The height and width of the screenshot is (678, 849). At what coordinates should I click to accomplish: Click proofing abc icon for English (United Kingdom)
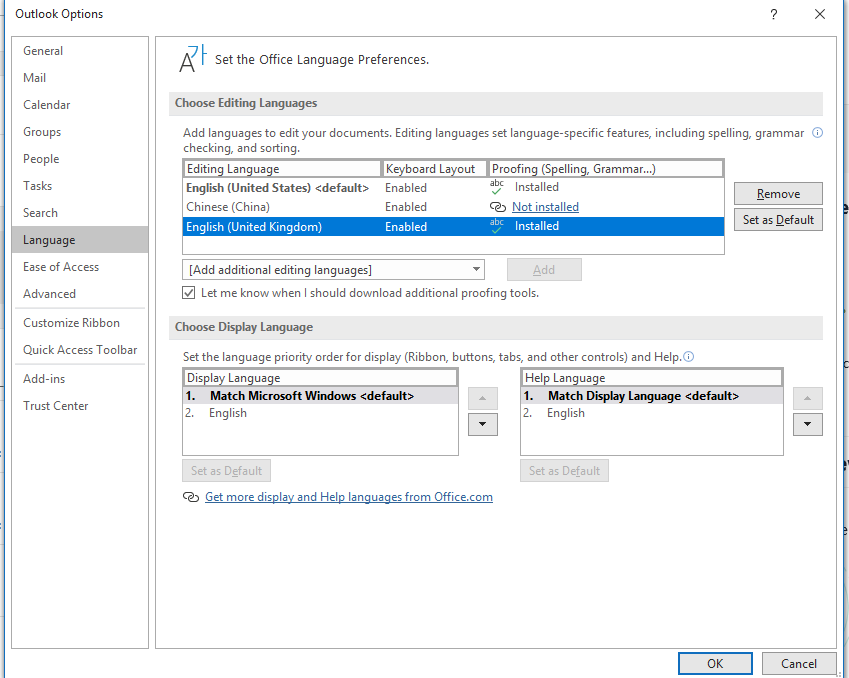click(497, 226)
